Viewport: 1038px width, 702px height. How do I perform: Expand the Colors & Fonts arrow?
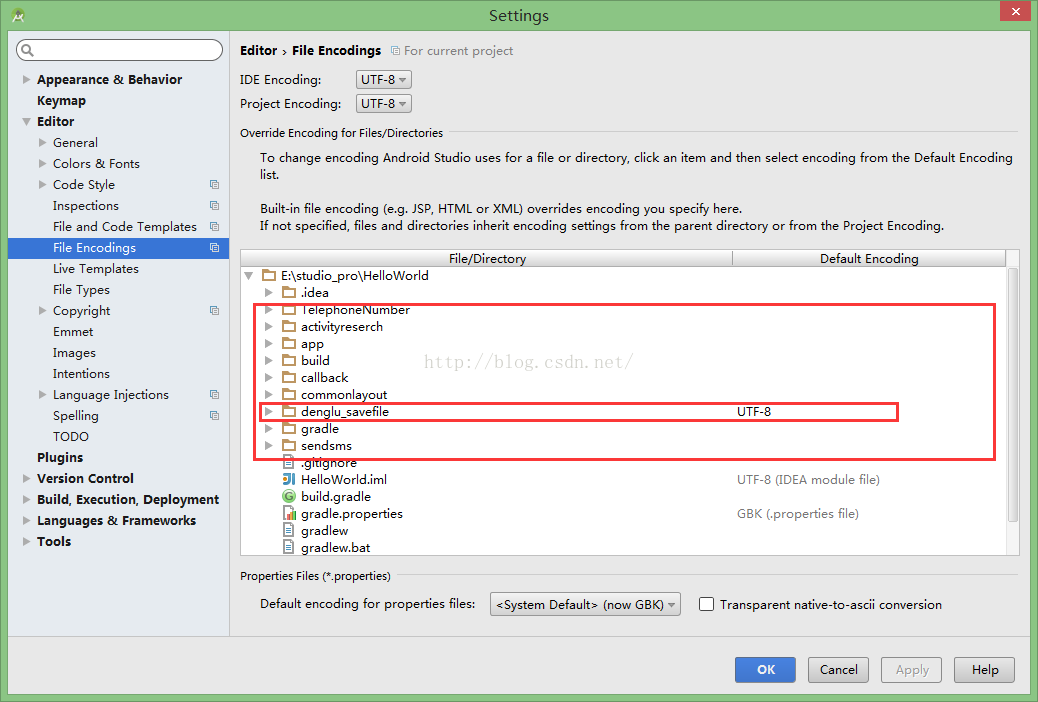[42, 164]
